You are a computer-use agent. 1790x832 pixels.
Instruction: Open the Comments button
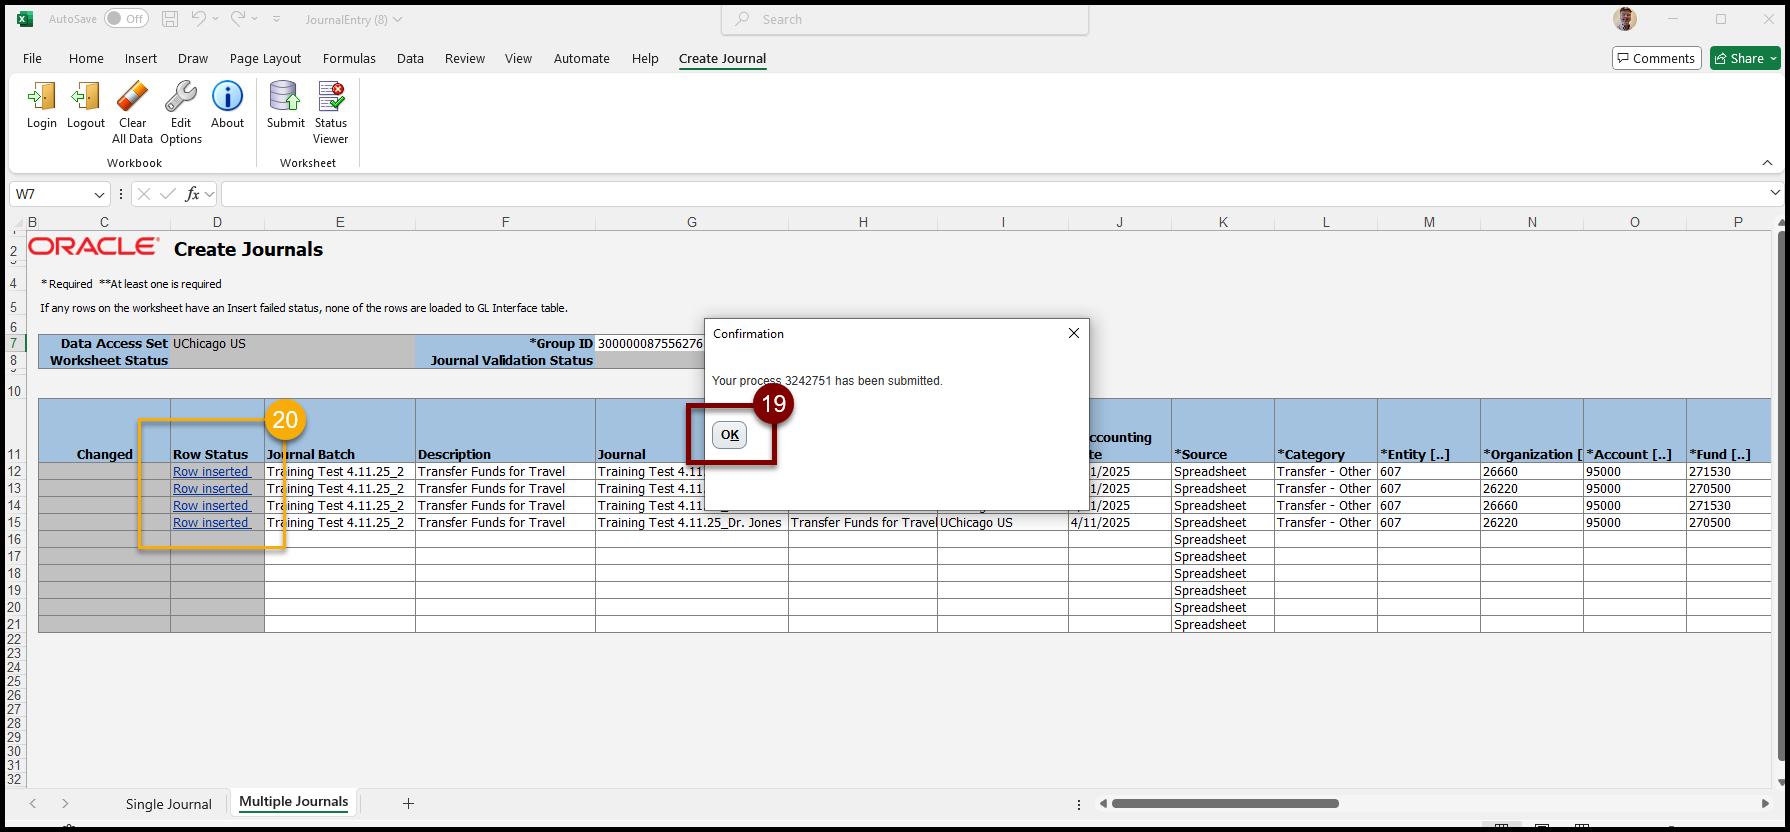click(x=1656, y=59)
